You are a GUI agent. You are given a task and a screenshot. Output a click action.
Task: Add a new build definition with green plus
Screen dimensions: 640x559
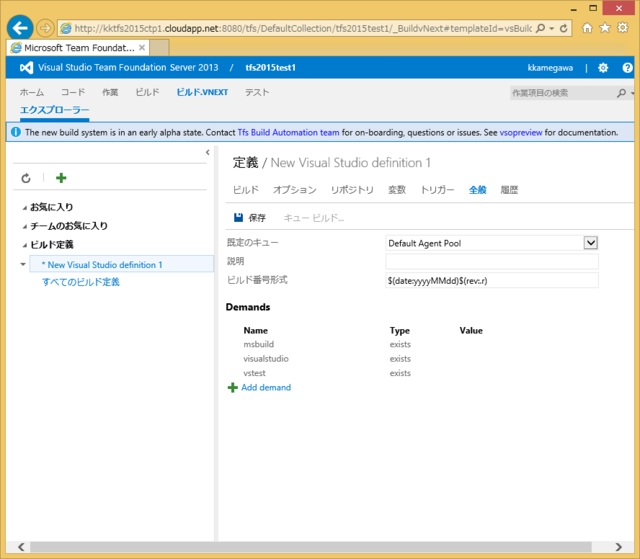(x=61, y=178)
